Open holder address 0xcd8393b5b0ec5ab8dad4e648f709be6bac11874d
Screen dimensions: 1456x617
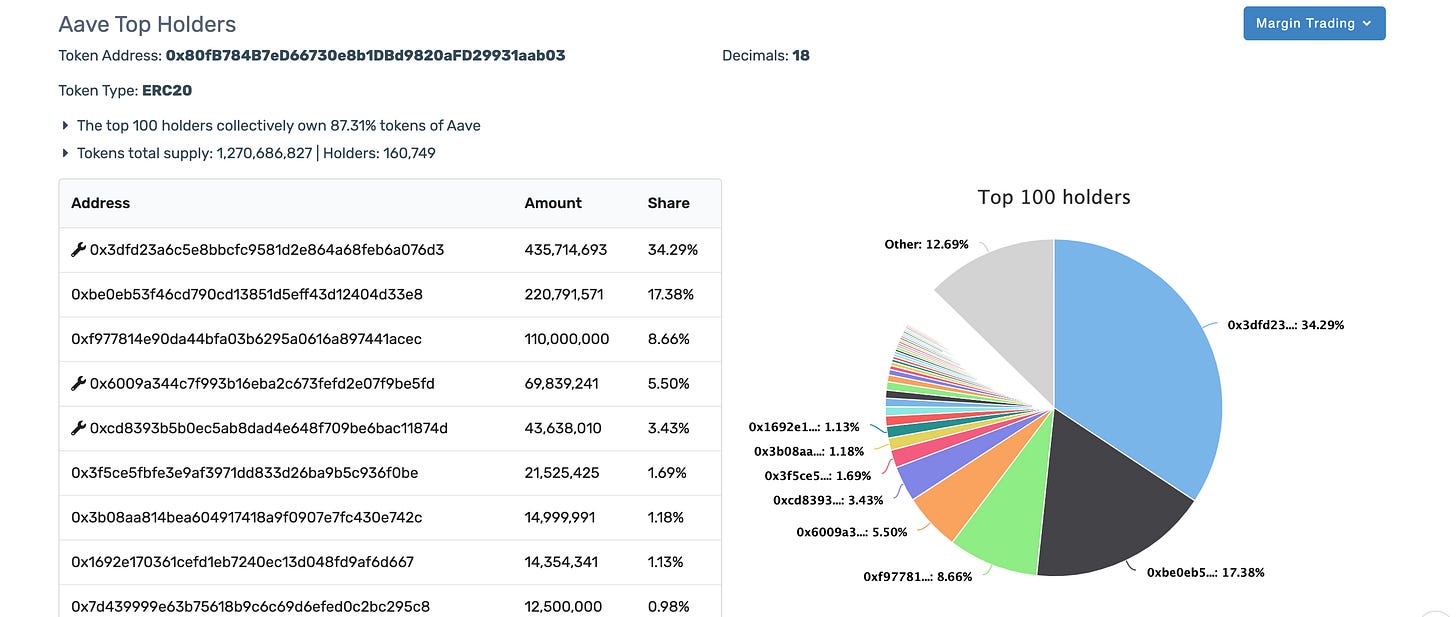(x=269, y=428)
